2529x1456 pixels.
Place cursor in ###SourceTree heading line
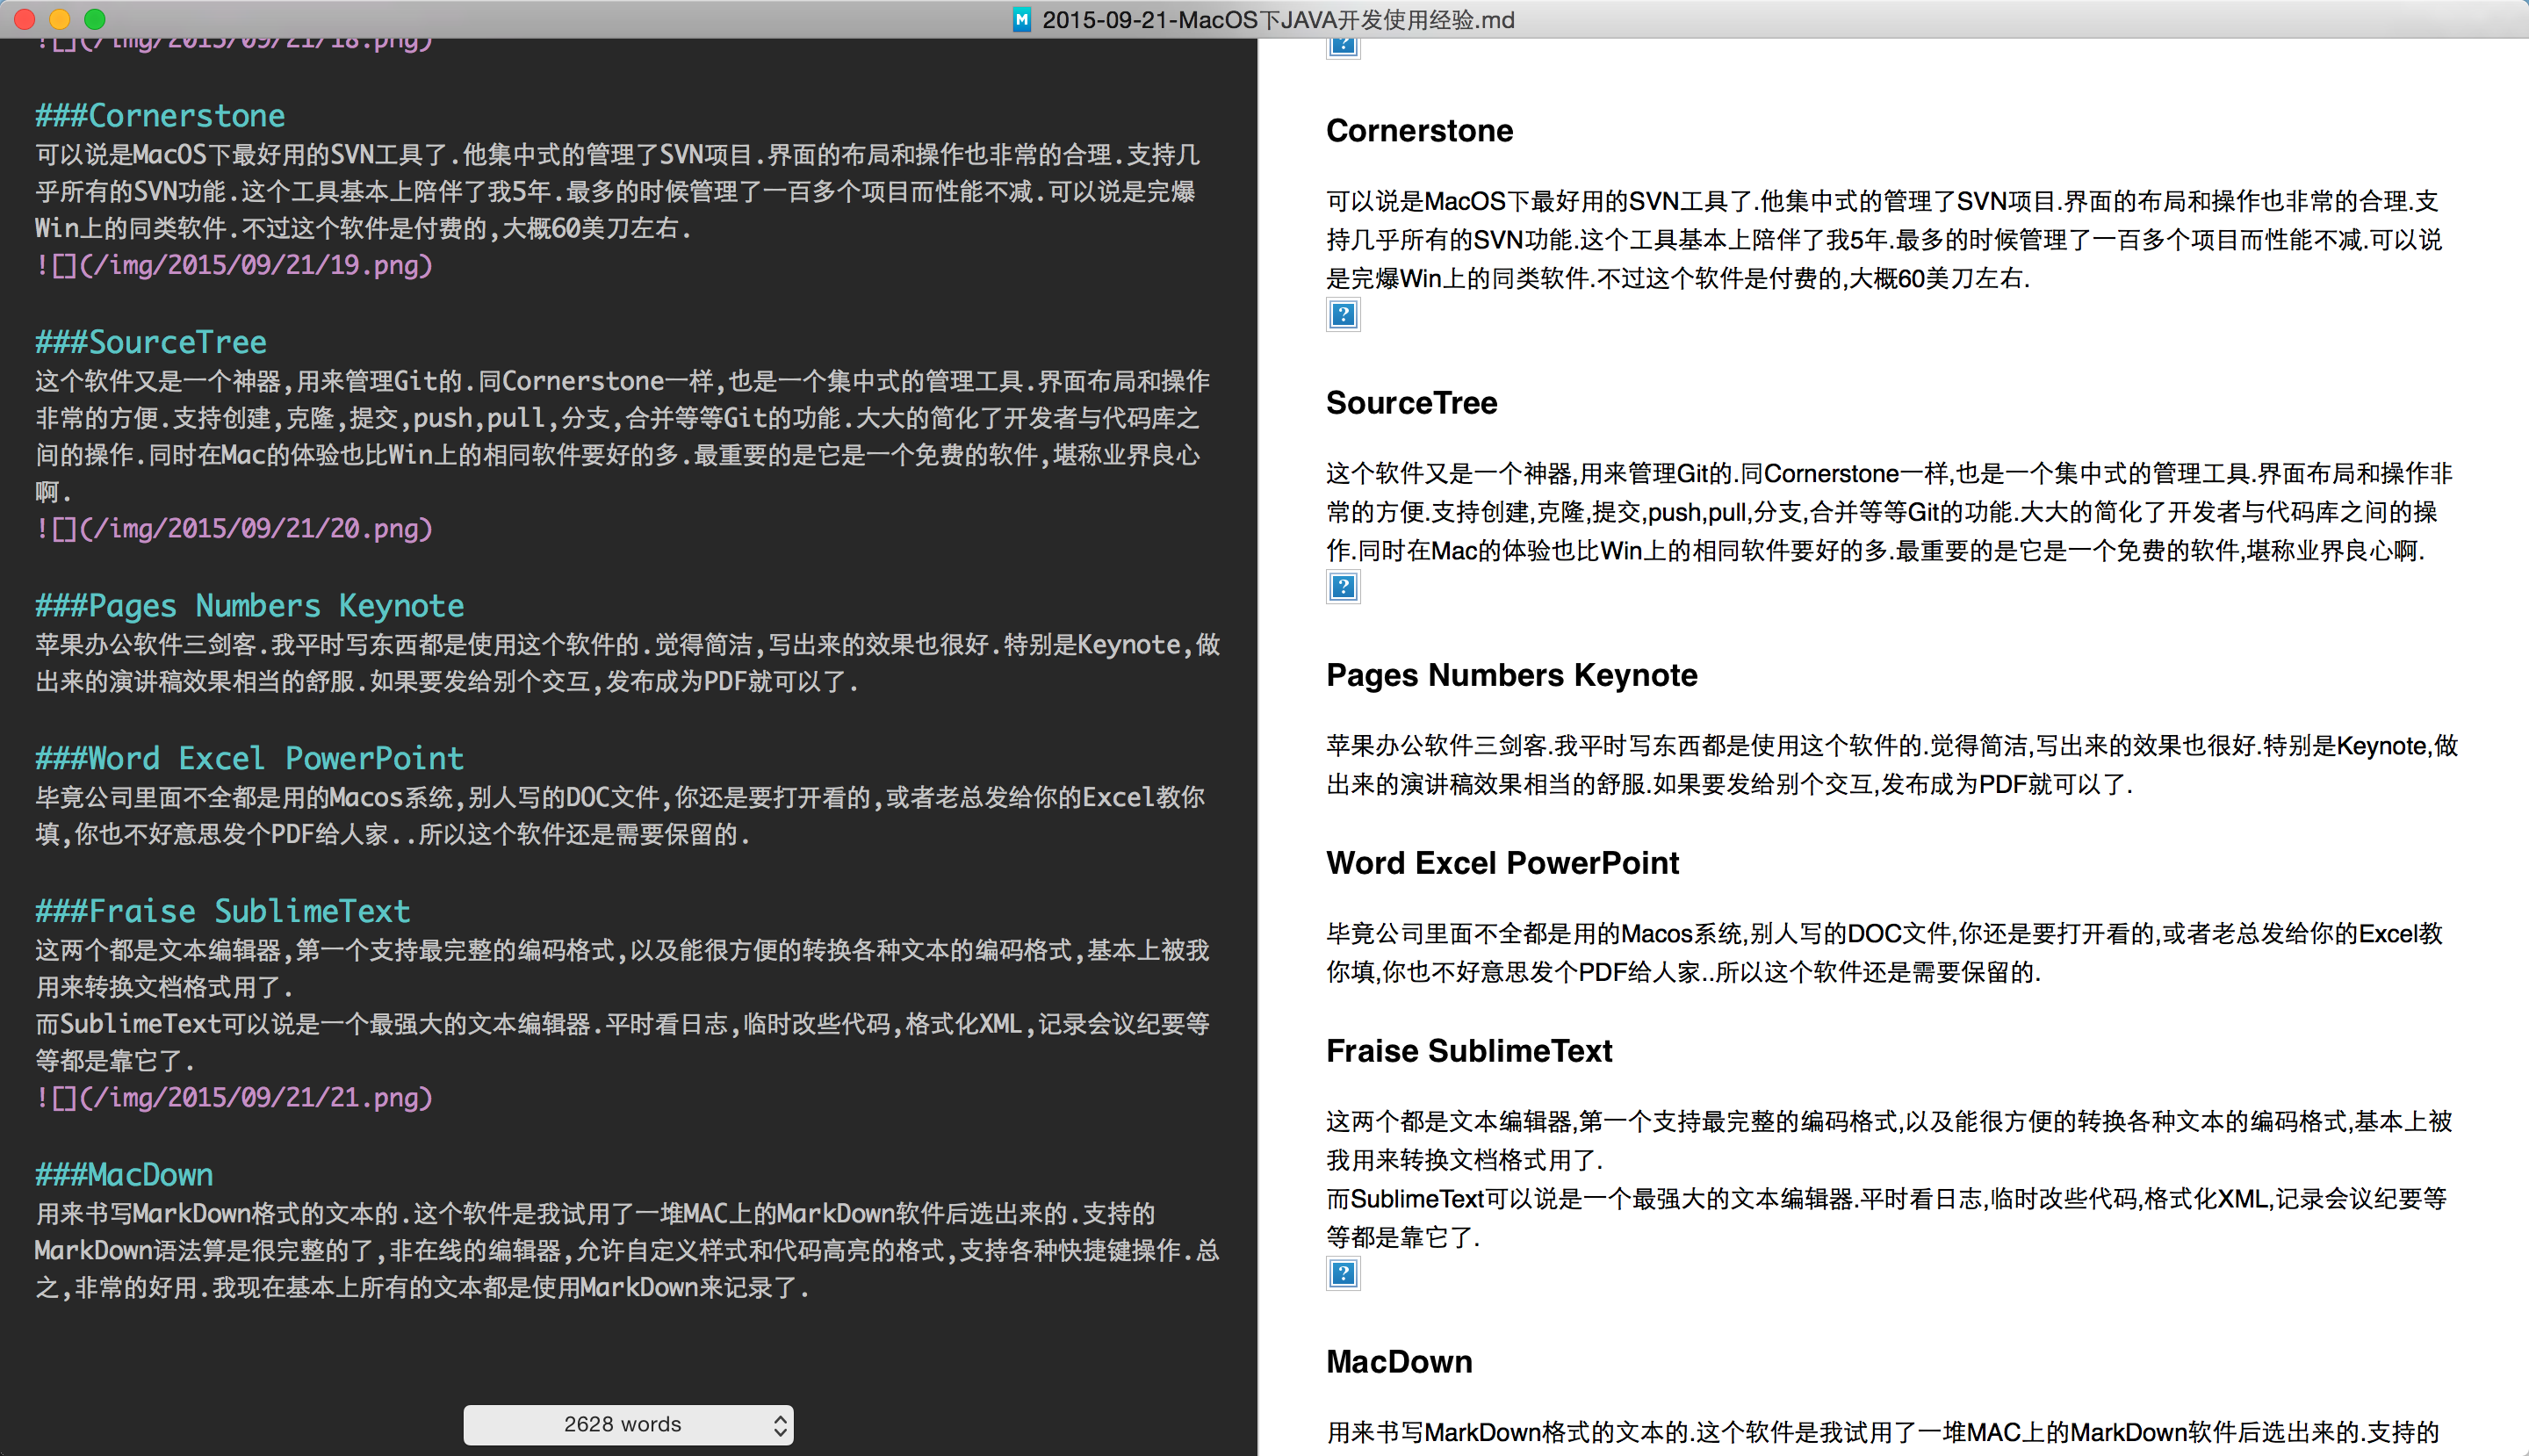[151, 342]
